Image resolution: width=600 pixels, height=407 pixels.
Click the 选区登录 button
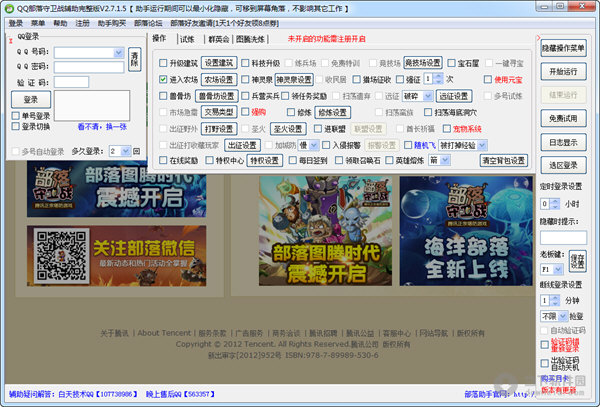[563, 165]
